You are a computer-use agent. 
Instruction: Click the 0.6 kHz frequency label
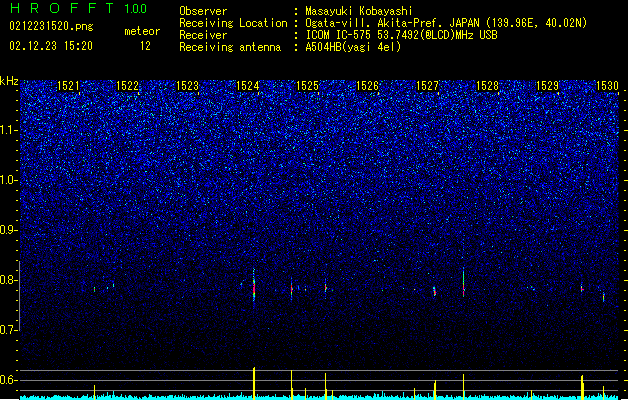click(x=9, y=380)
